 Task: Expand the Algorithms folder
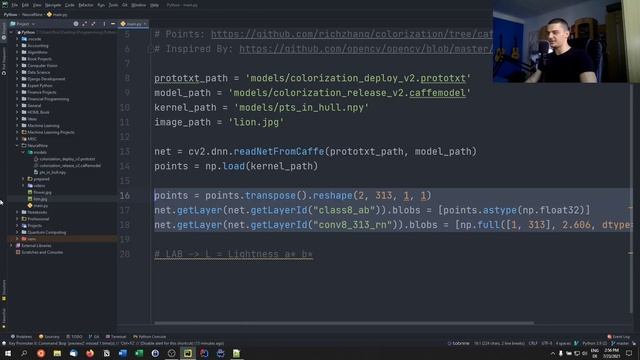click(17, 52)
